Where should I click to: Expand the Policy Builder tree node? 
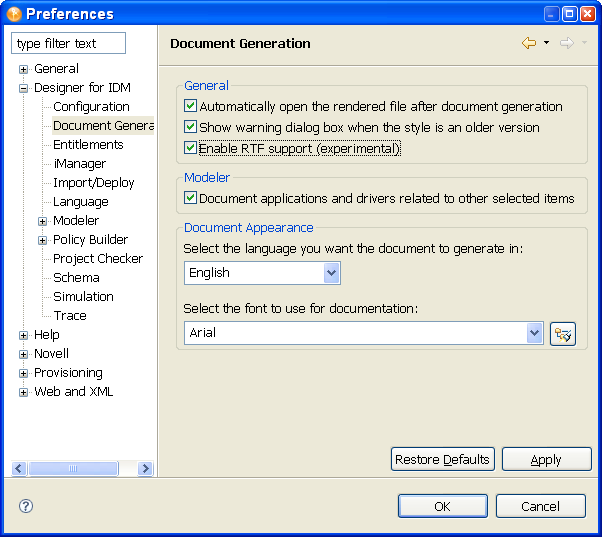tap(42, 241)
